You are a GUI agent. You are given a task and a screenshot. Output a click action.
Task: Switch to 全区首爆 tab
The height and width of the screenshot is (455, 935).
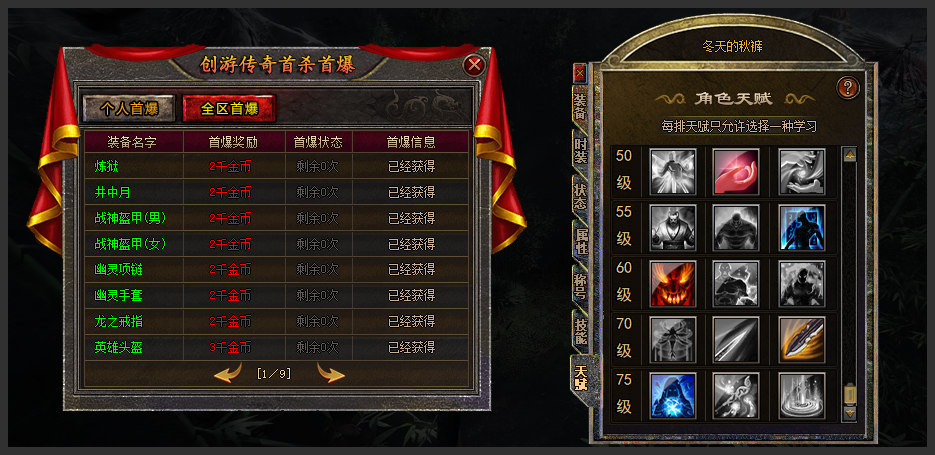[230, 109]
